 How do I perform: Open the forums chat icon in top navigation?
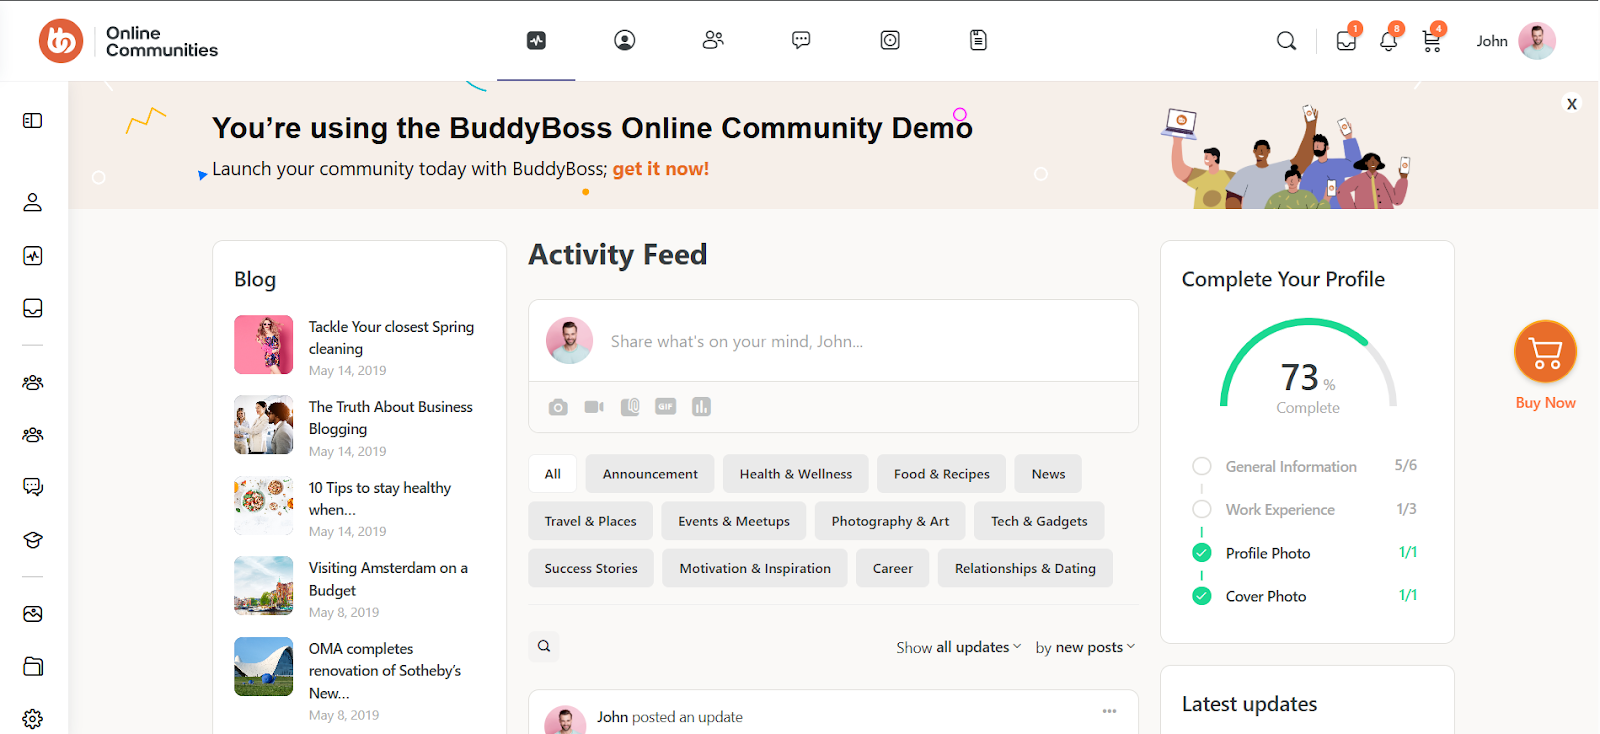[x=801, y=40]
